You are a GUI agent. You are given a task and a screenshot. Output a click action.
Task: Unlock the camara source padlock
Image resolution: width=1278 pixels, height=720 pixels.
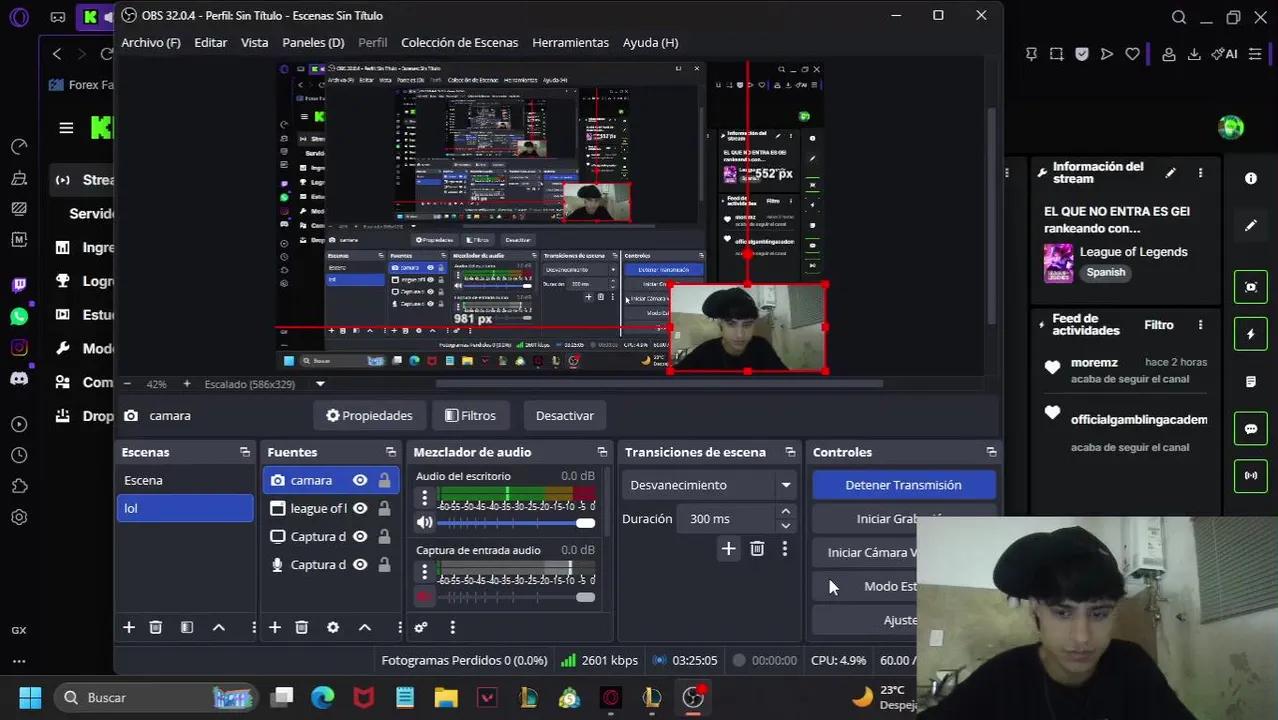coord(384,480)
